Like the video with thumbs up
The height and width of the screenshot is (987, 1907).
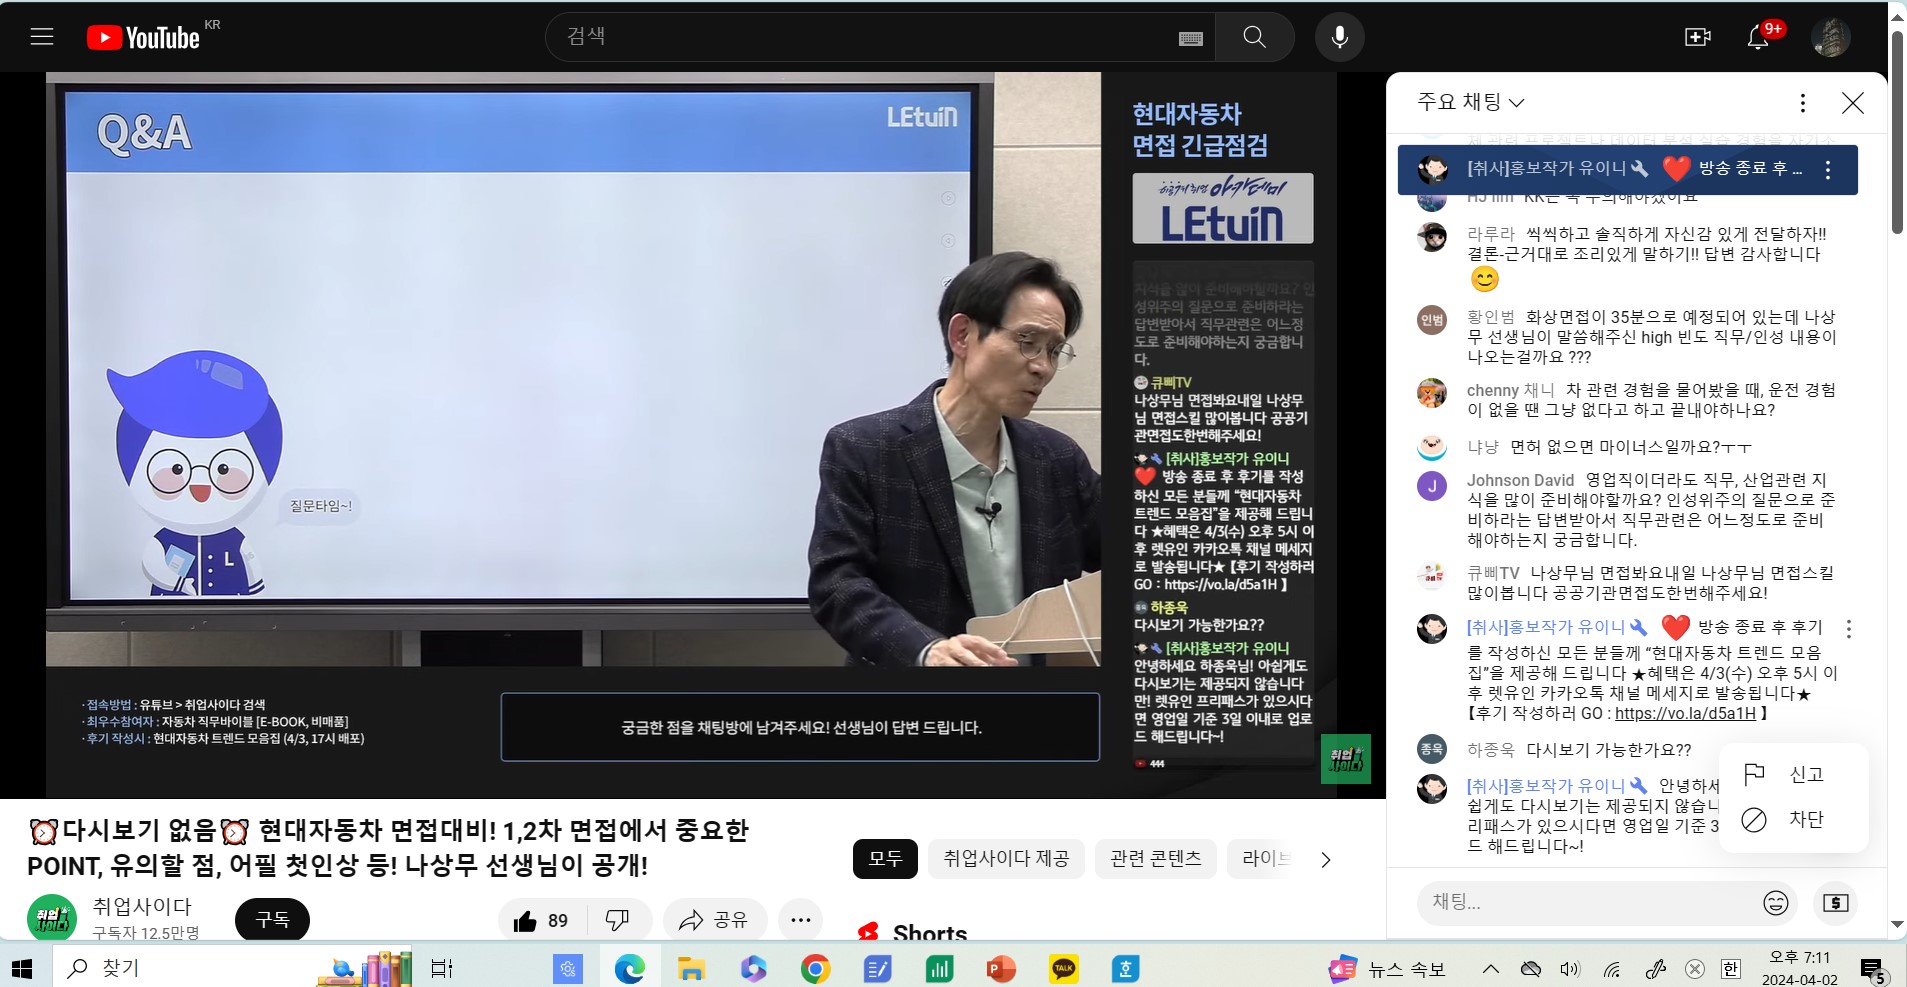[x=541, y=921]
